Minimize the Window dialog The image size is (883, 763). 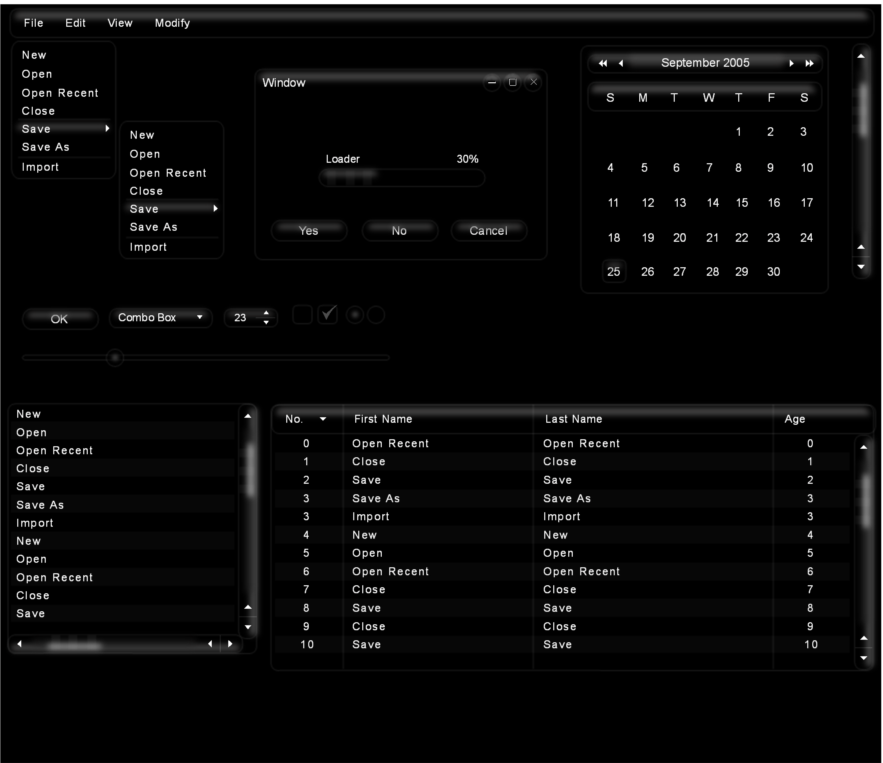[x=492, y=82]
